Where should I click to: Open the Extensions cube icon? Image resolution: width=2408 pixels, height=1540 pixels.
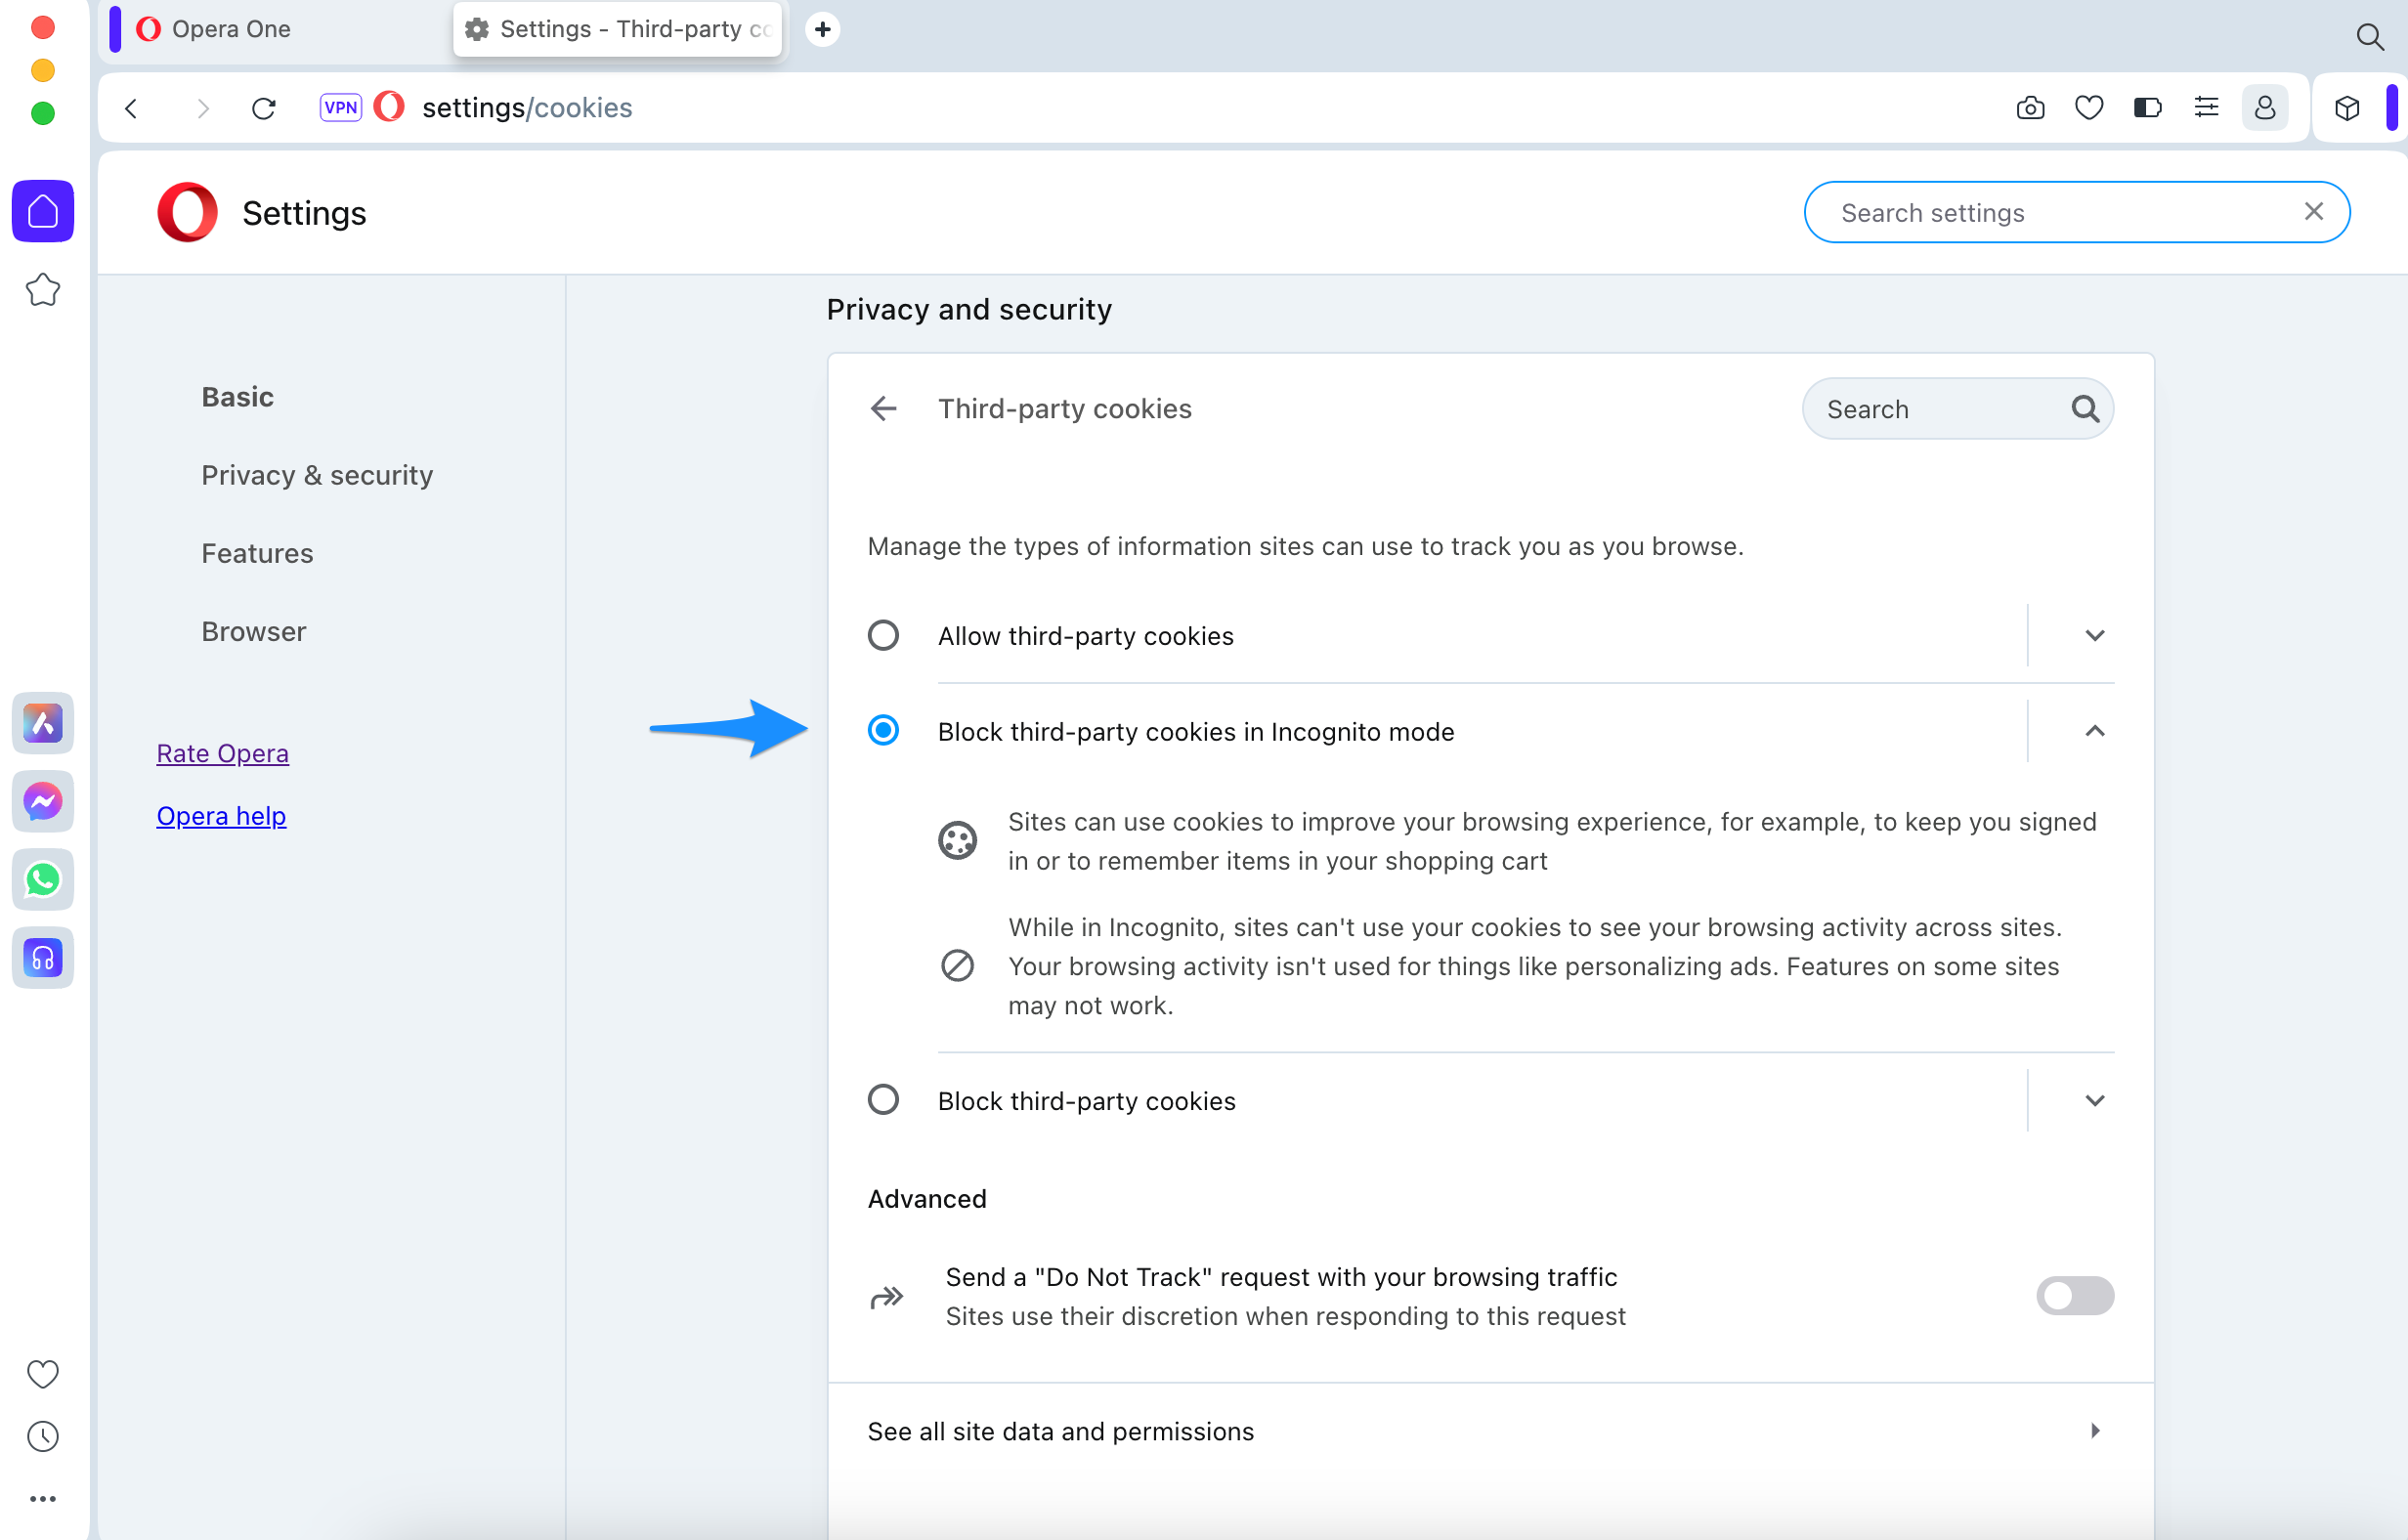(2348, 108)
